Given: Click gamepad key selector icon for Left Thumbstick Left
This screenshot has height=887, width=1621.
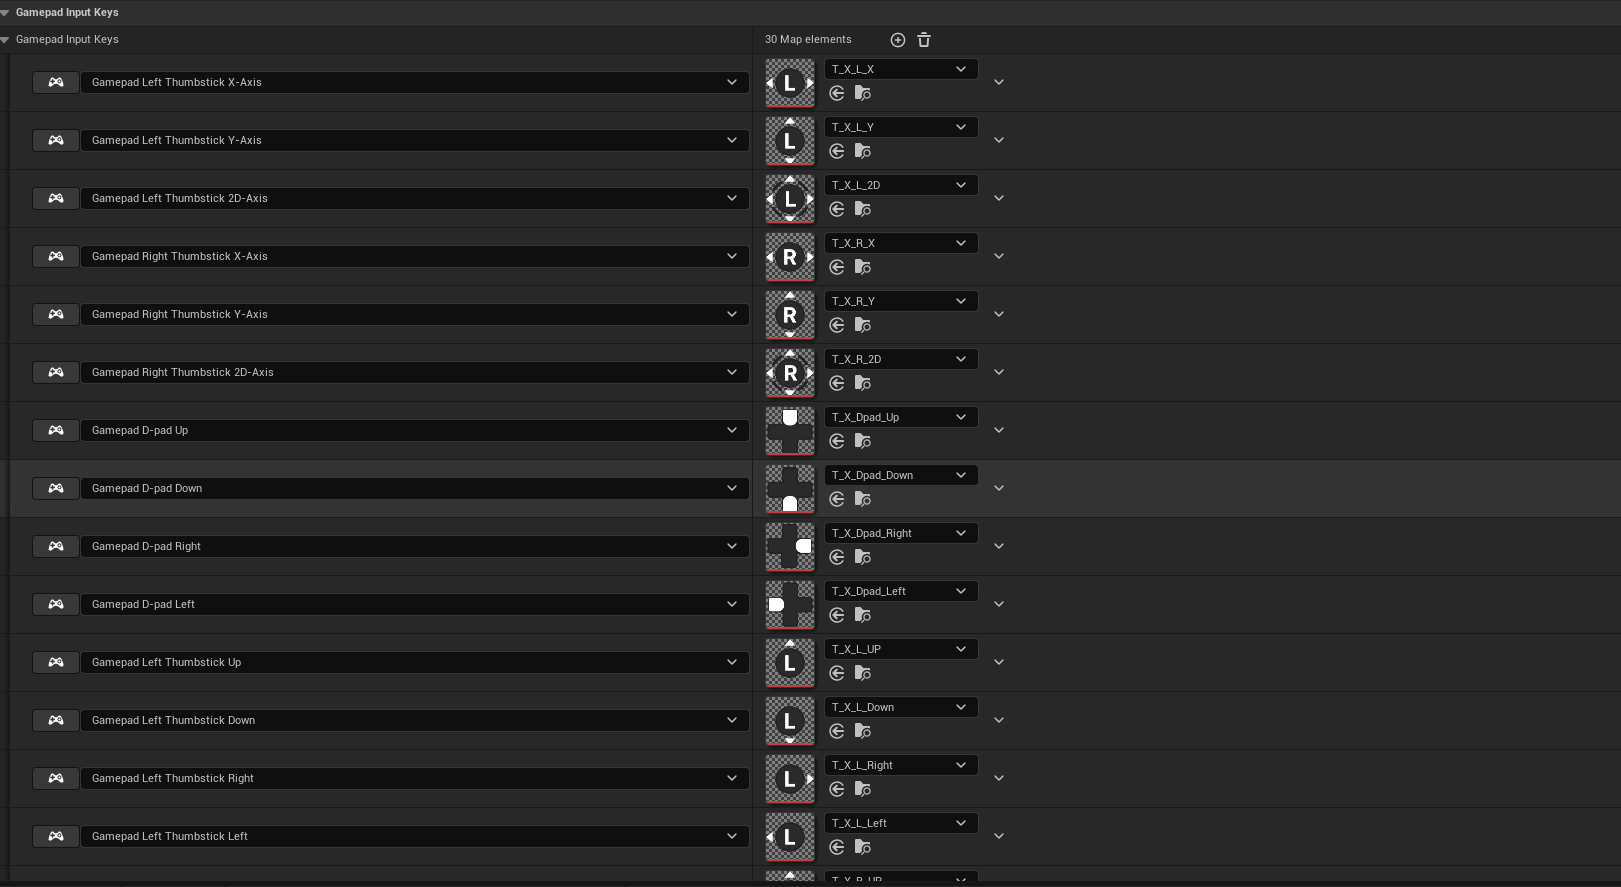Looking at the screenshot, I should [x=56, y=836].
